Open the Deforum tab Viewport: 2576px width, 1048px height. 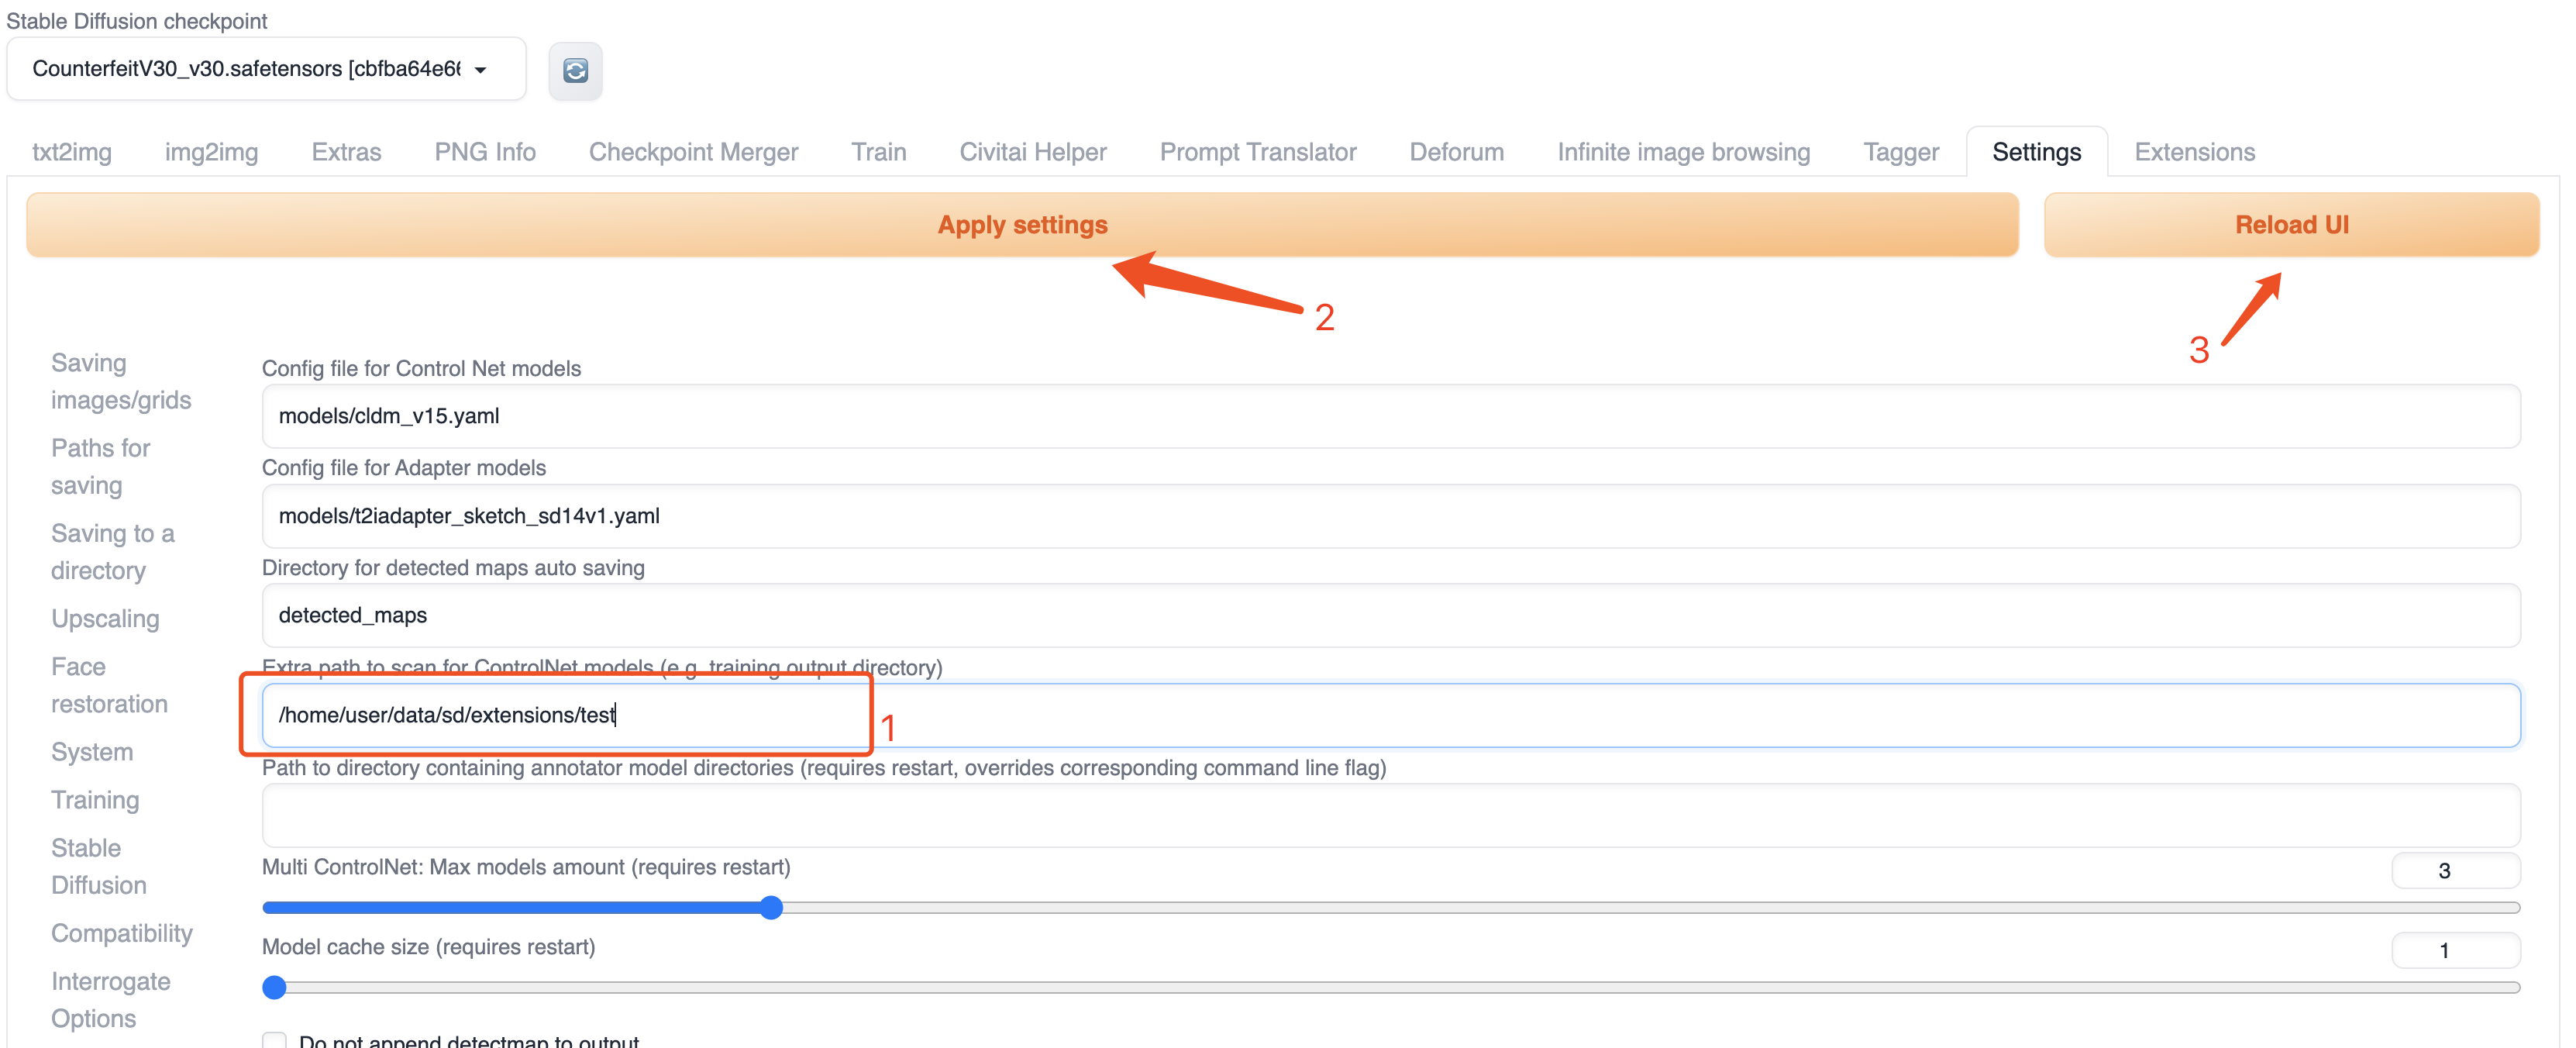(x=1456, y=152)
